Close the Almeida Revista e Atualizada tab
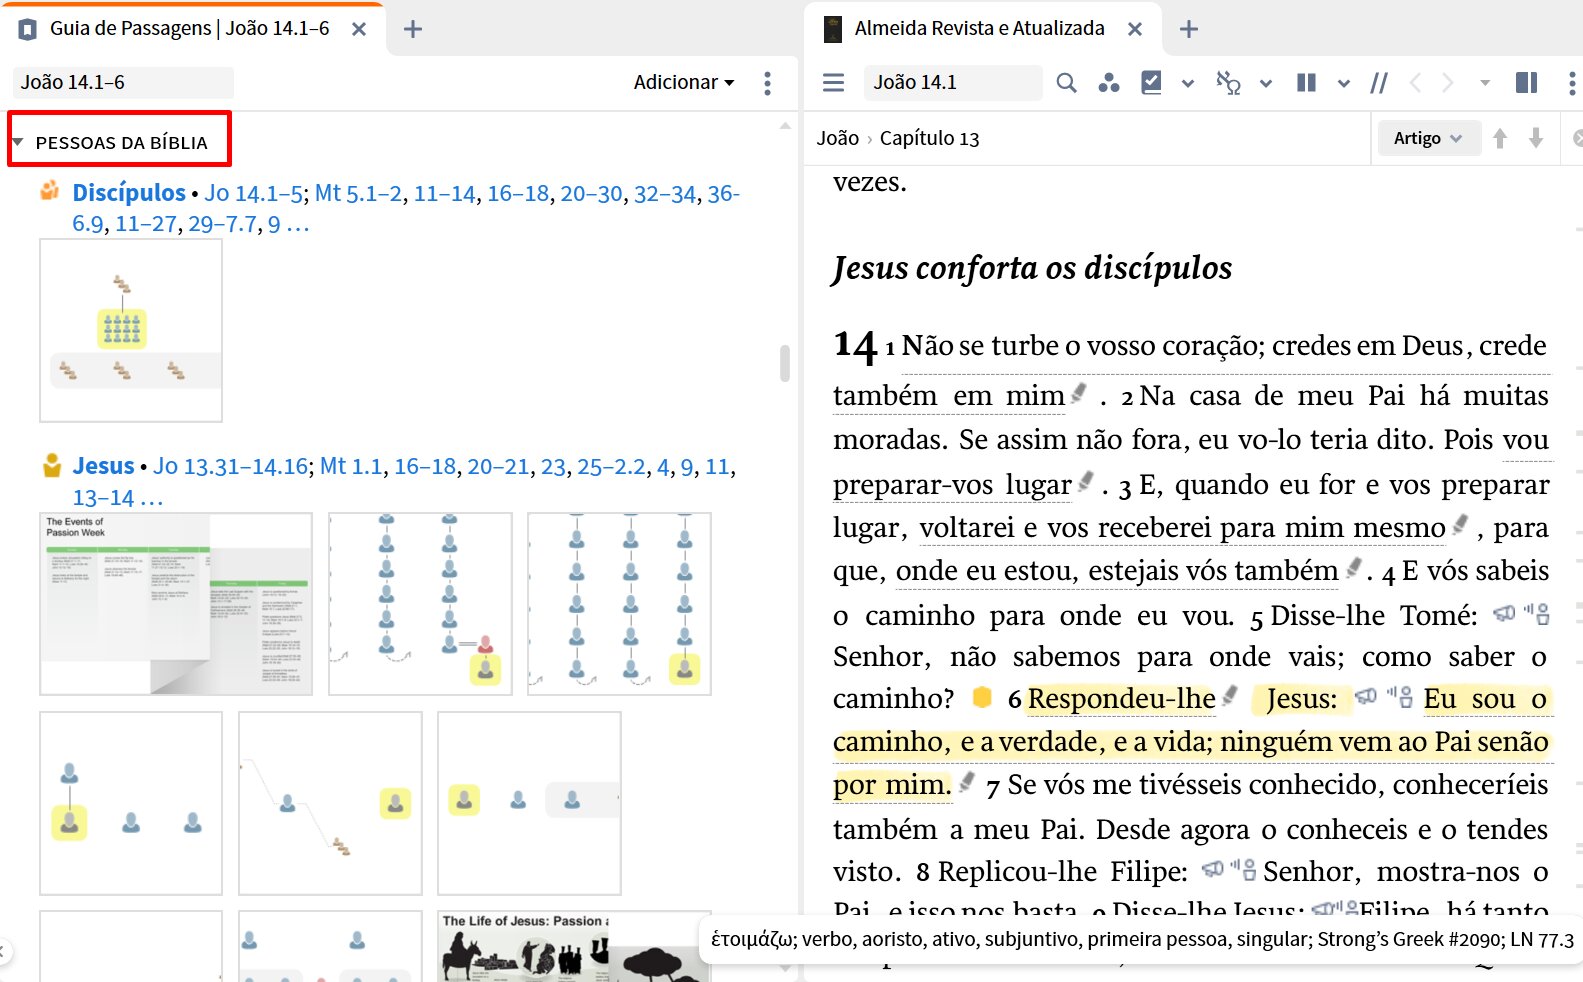 click(1135, 29)
